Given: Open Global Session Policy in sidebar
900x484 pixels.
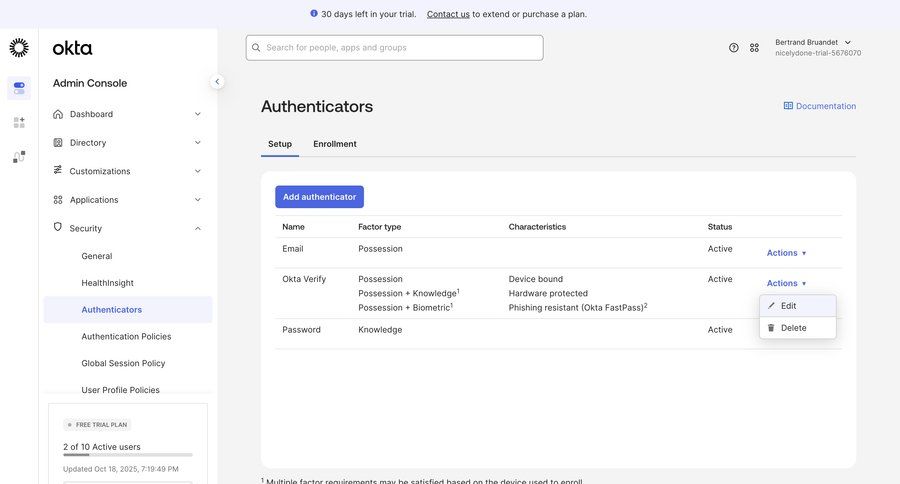Looking at the screenshot, I should (x=123, y=363).
